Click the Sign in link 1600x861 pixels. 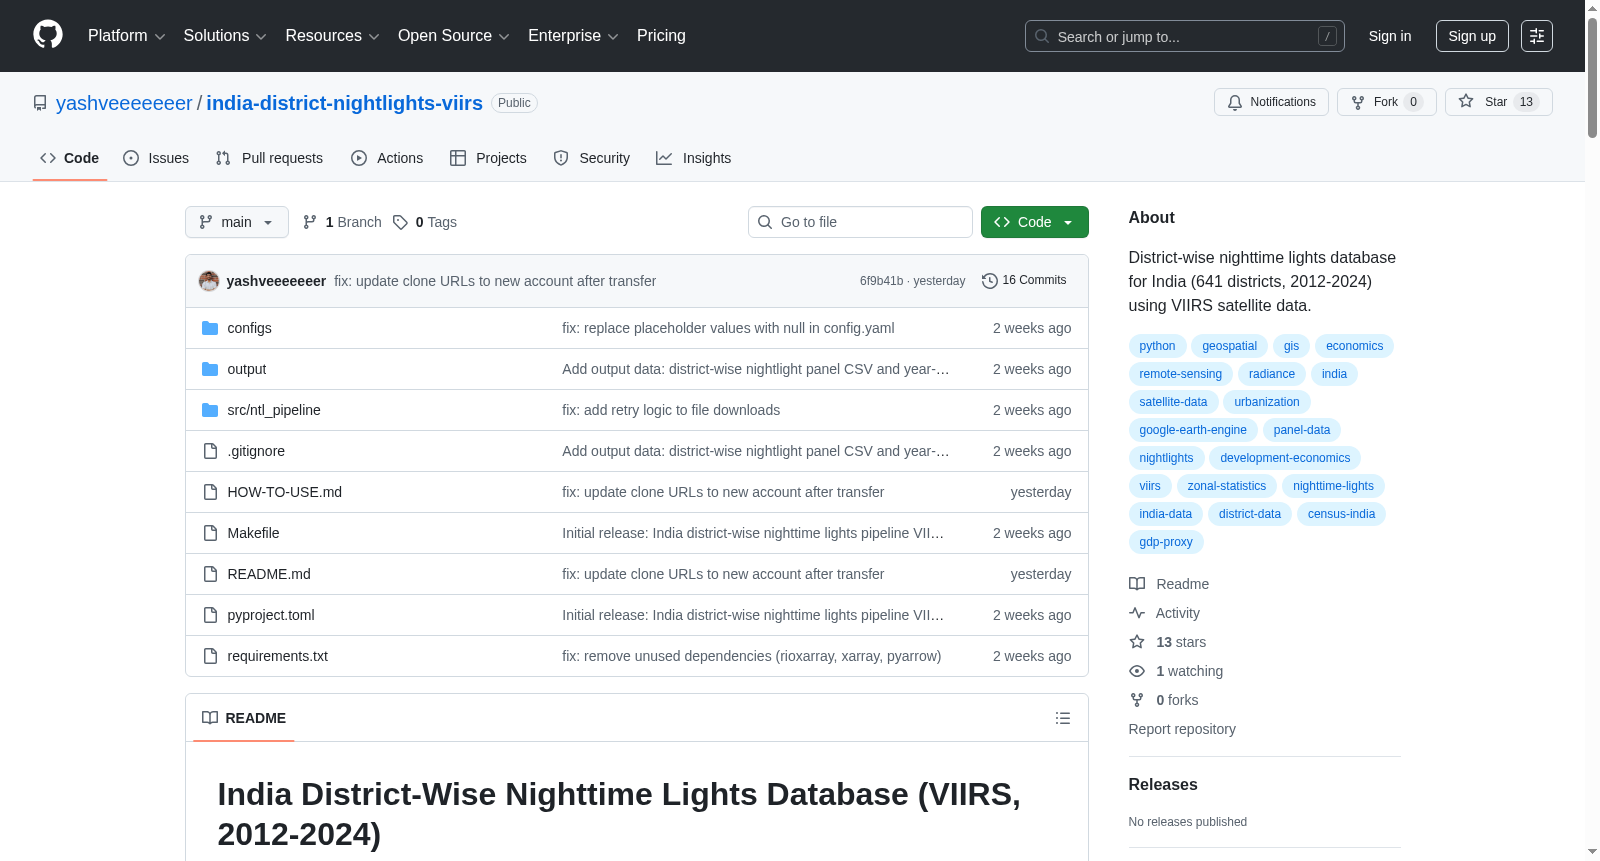click(x=1390, y=36)
